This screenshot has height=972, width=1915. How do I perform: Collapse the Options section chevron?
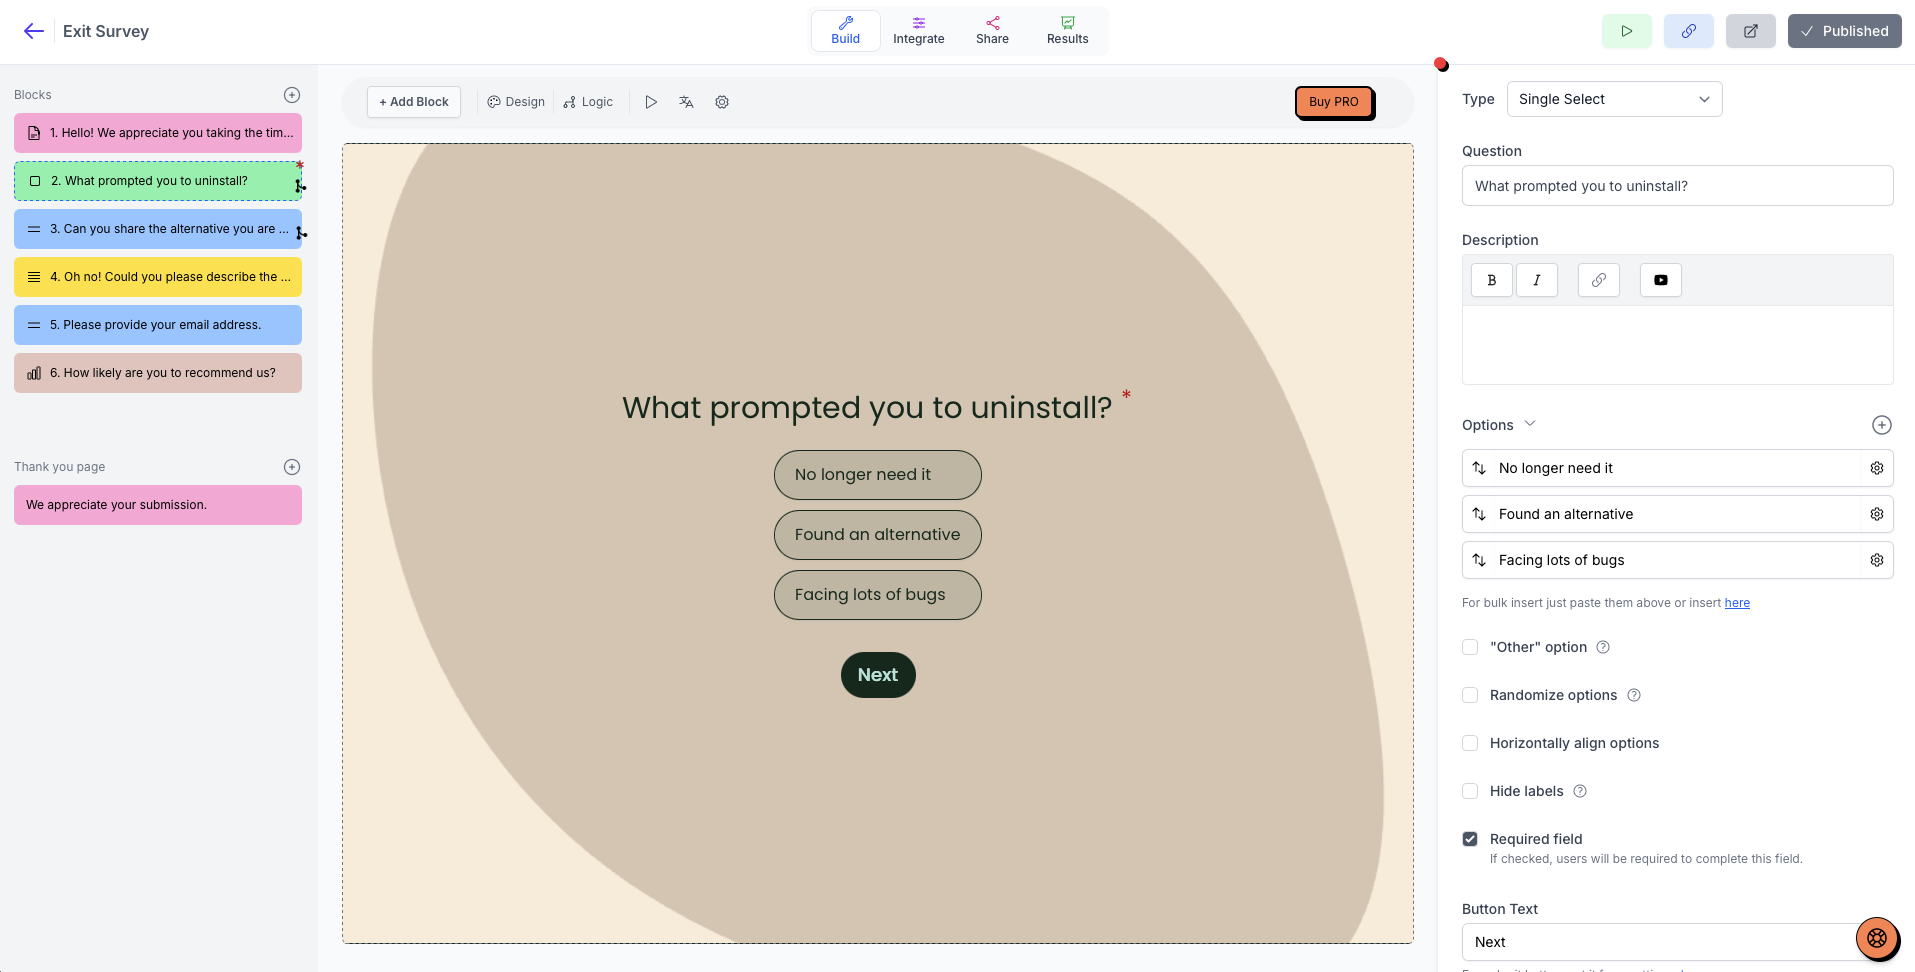pyautogui.click(x=1529, y=424)
